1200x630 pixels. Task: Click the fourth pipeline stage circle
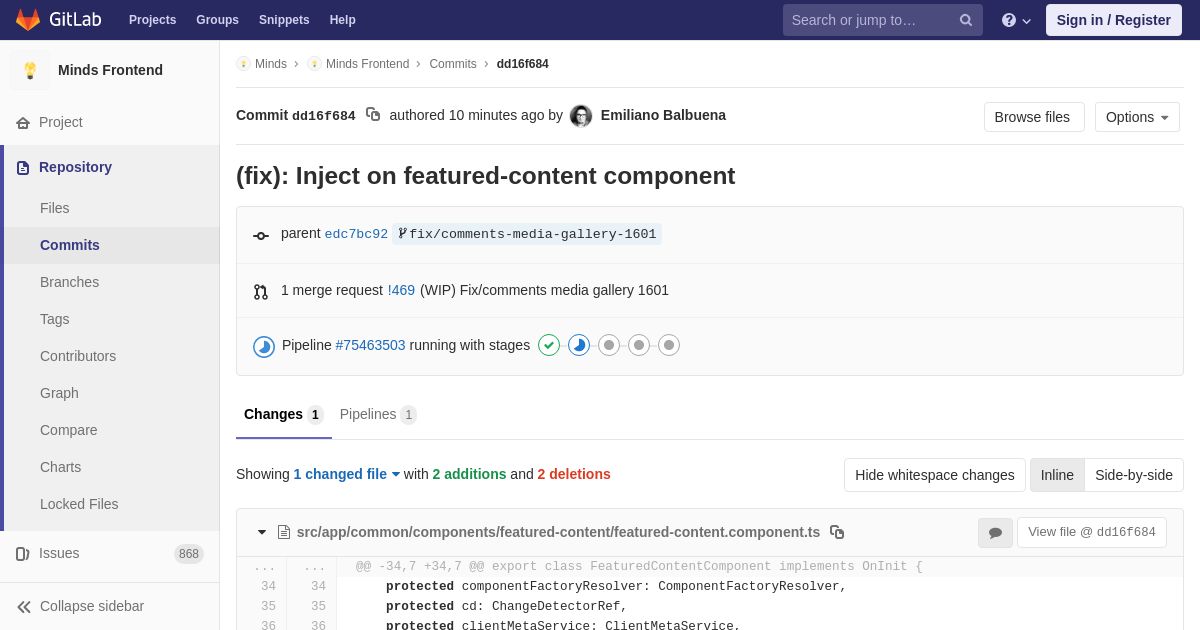tap(639, 345)
